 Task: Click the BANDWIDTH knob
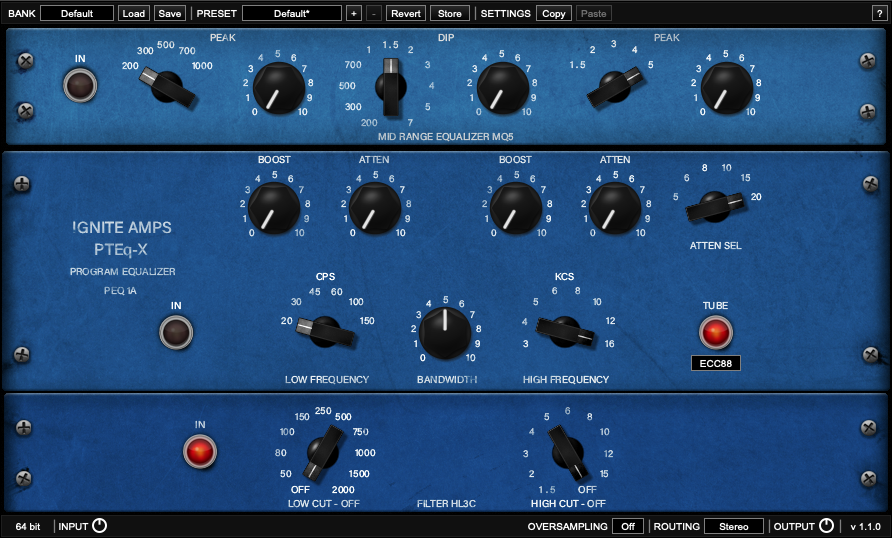(x=445, y=333)
